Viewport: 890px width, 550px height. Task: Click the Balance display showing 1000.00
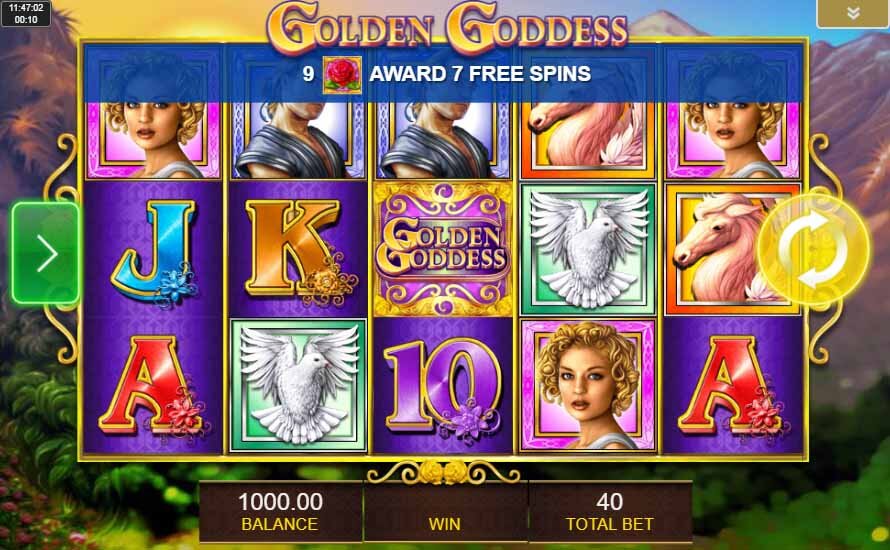(x=280, y=512)
